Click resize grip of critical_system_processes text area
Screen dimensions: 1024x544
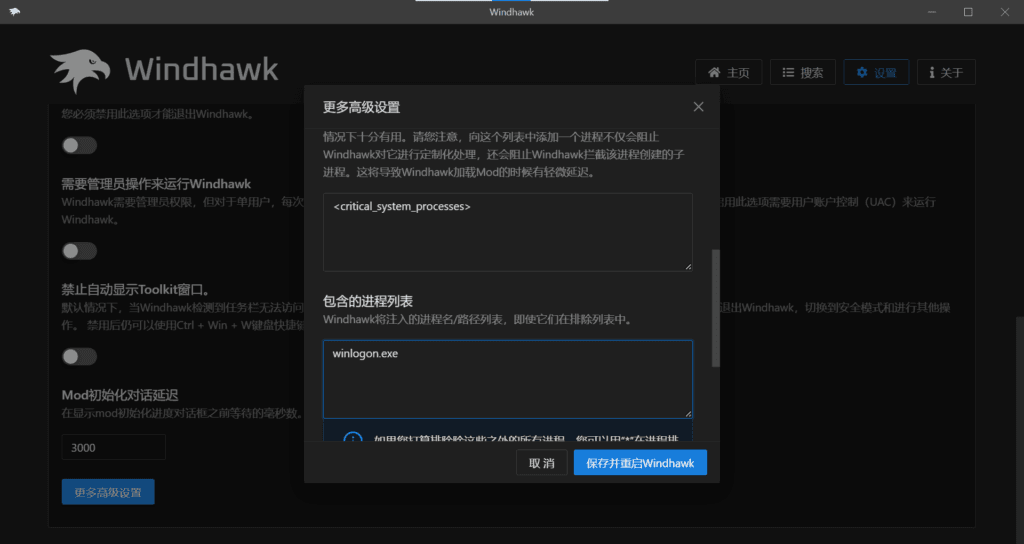point(688,266)
